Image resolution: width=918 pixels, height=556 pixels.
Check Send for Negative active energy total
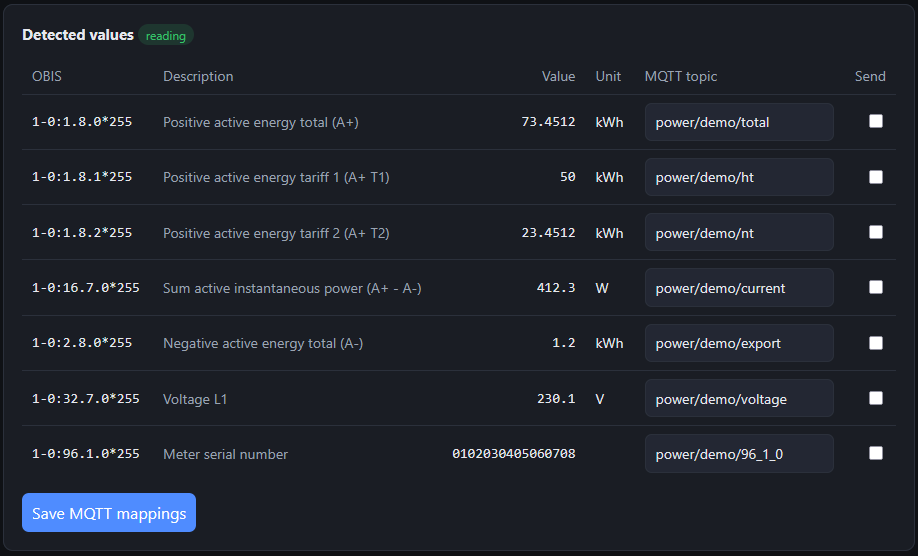(x=876, y=343)
